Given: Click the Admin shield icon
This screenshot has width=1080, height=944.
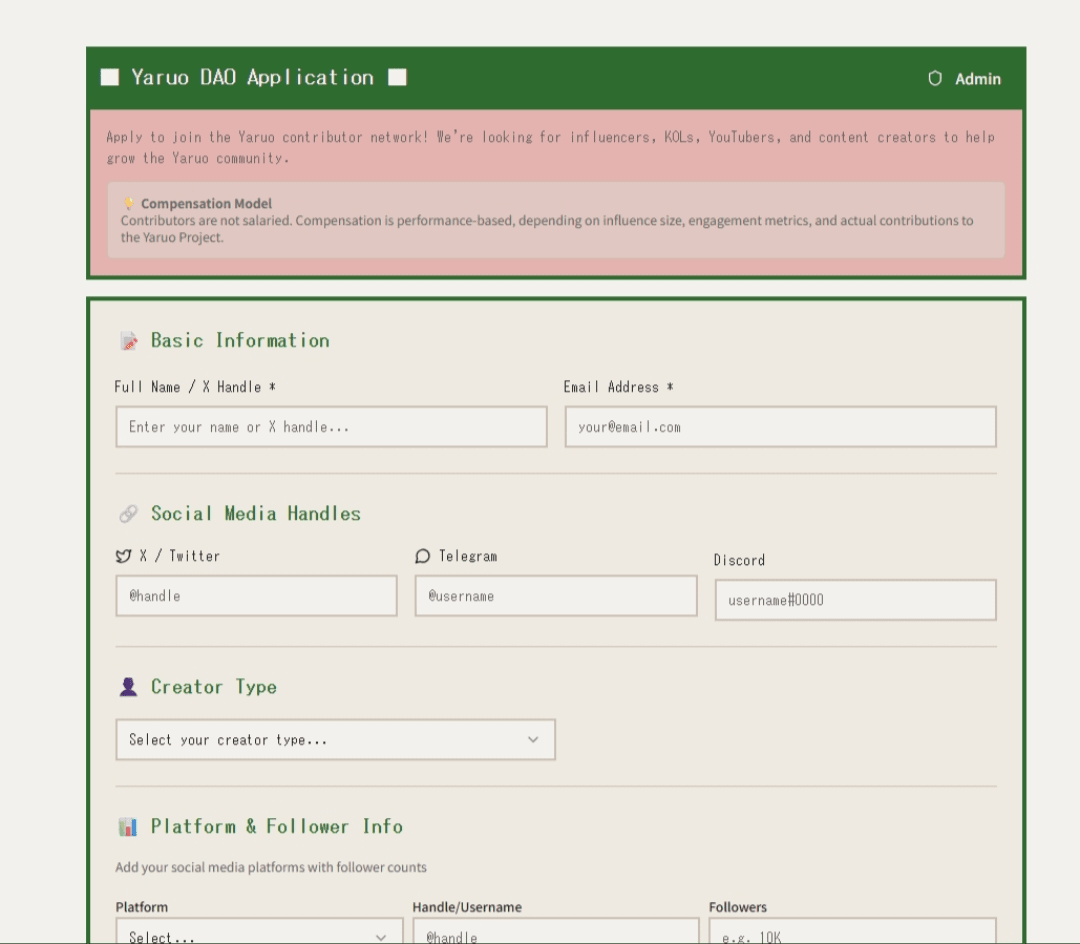Looking at the screenshot, I should pos(935,79).
